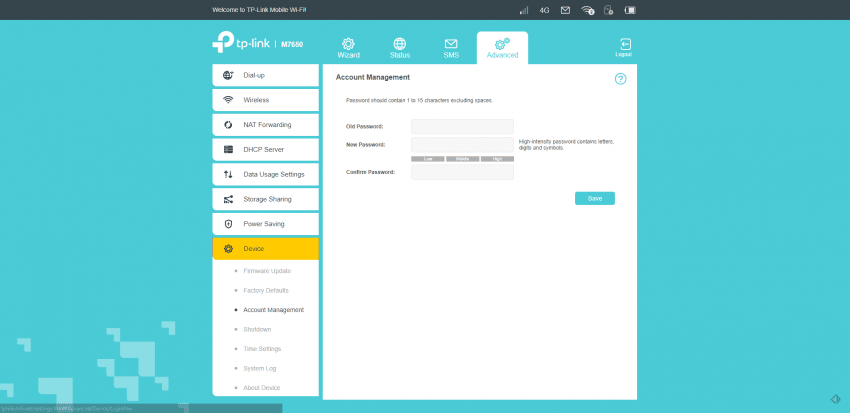Image resolution: width=850 pixels, height=413 pixels.
Task: Open the help question mark icon
Action: (620, 79)
